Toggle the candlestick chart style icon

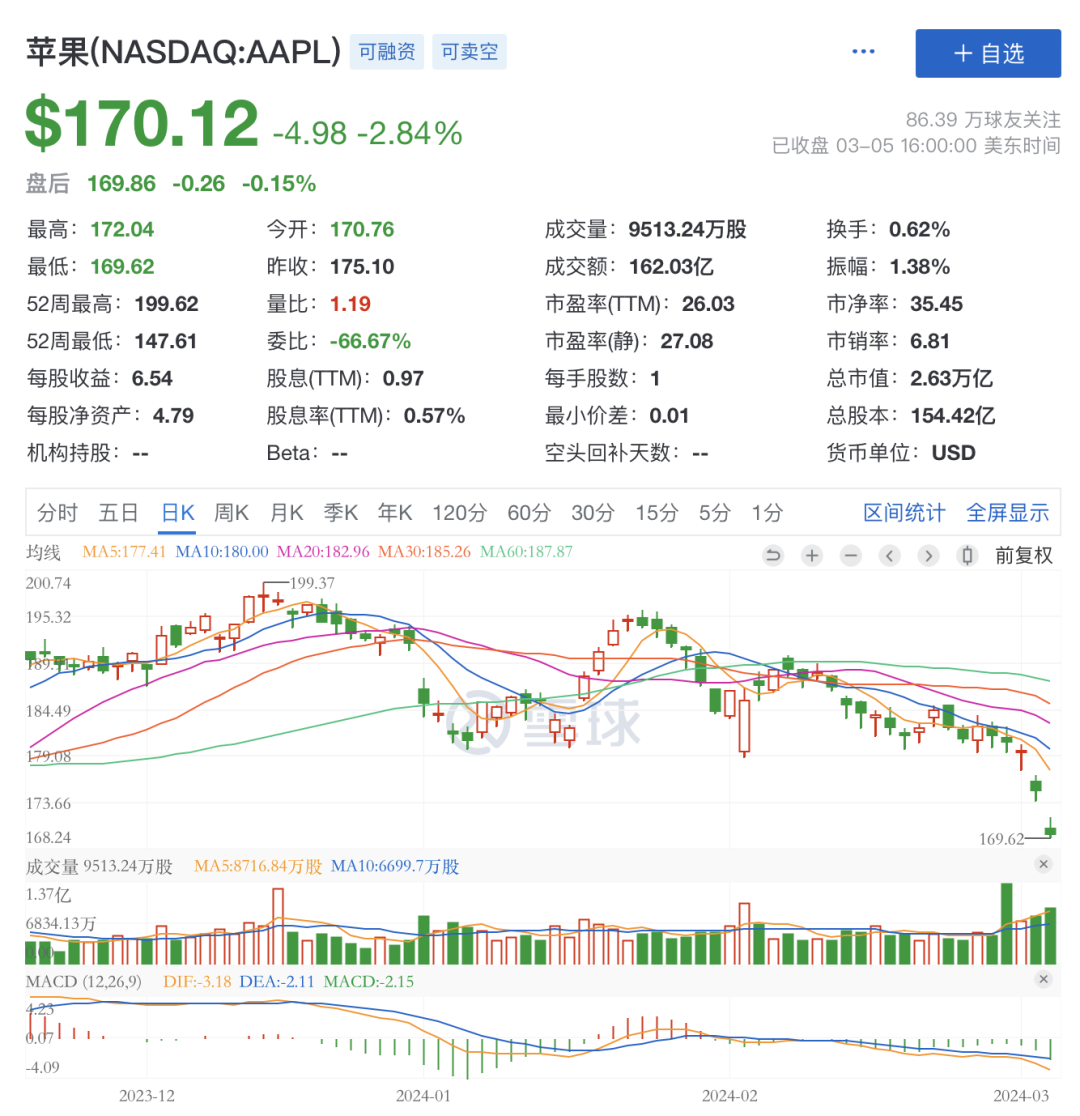click(x=967, y=555)
